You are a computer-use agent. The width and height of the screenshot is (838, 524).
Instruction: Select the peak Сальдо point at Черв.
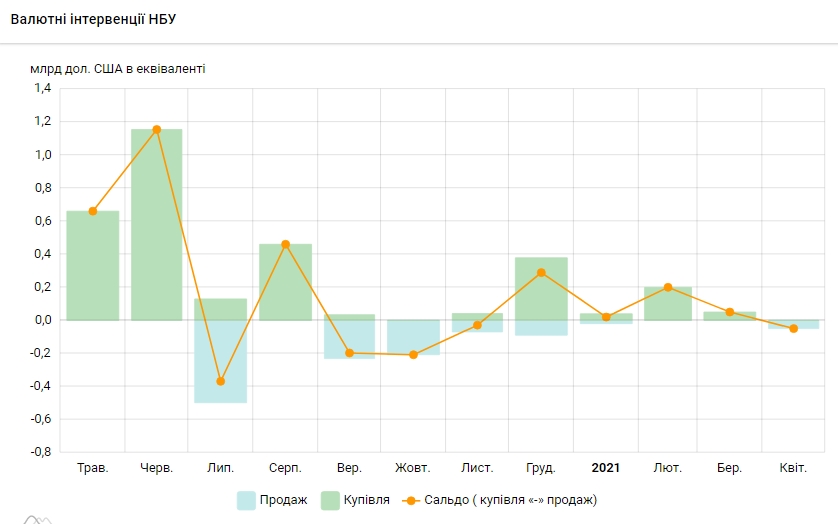(x=157, y=129)
